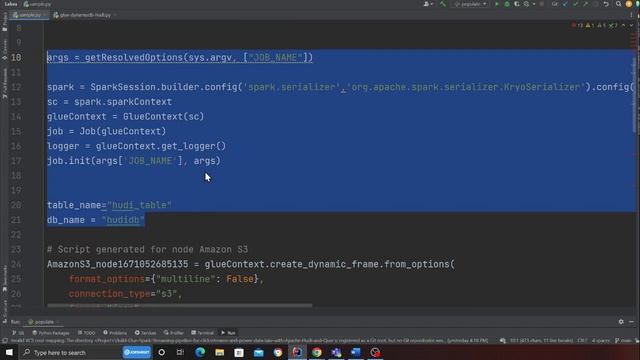Viewport: 640px width, 360px height.
Task: Run with coverage icon in toolbar
Action: 517,4
